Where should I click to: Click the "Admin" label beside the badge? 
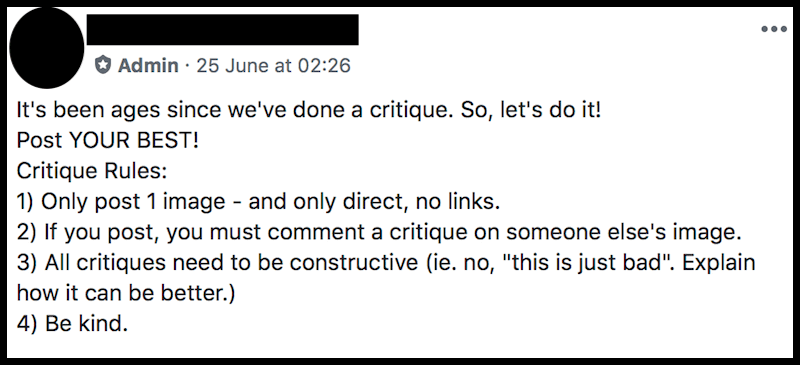tap(148, 65)
